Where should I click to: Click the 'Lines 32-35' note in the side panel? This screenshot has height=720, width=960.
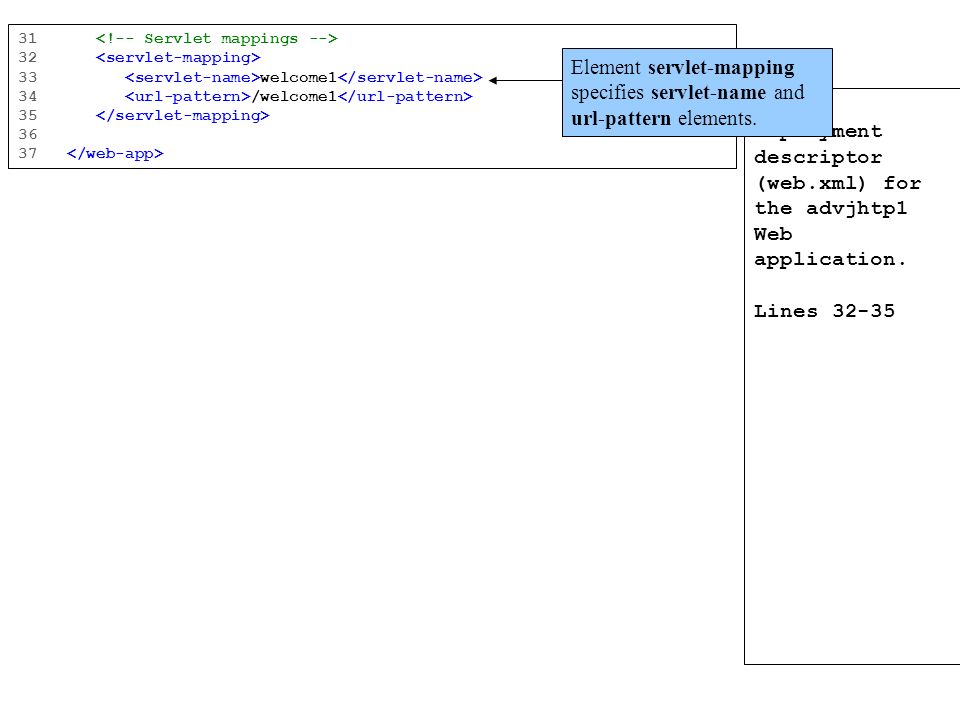[825, 311]
